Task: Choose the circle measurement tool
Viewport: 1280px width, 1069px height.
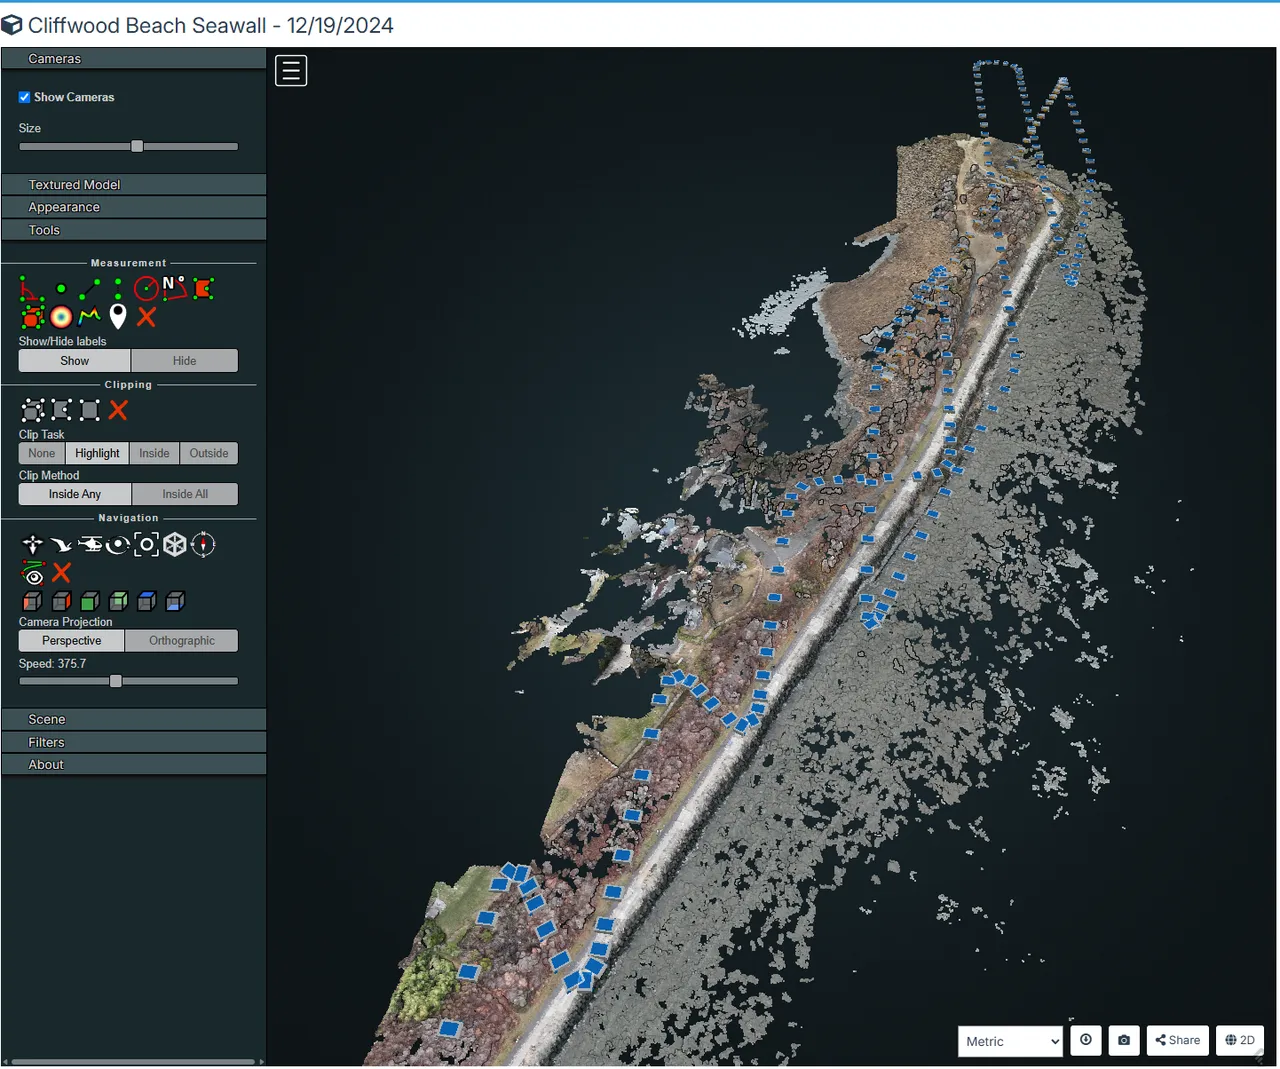Action: click(147, 289)
